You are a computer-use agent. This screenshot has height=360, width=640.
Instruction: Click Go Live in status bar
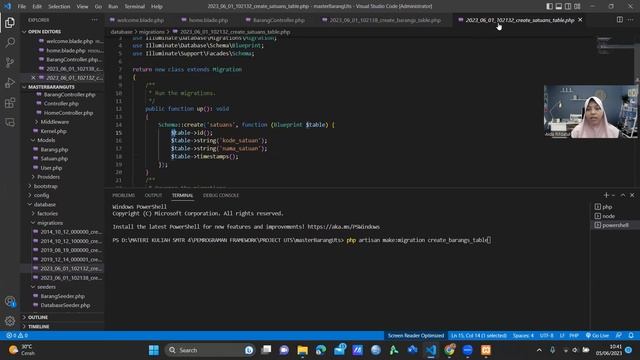pos(597,335)
